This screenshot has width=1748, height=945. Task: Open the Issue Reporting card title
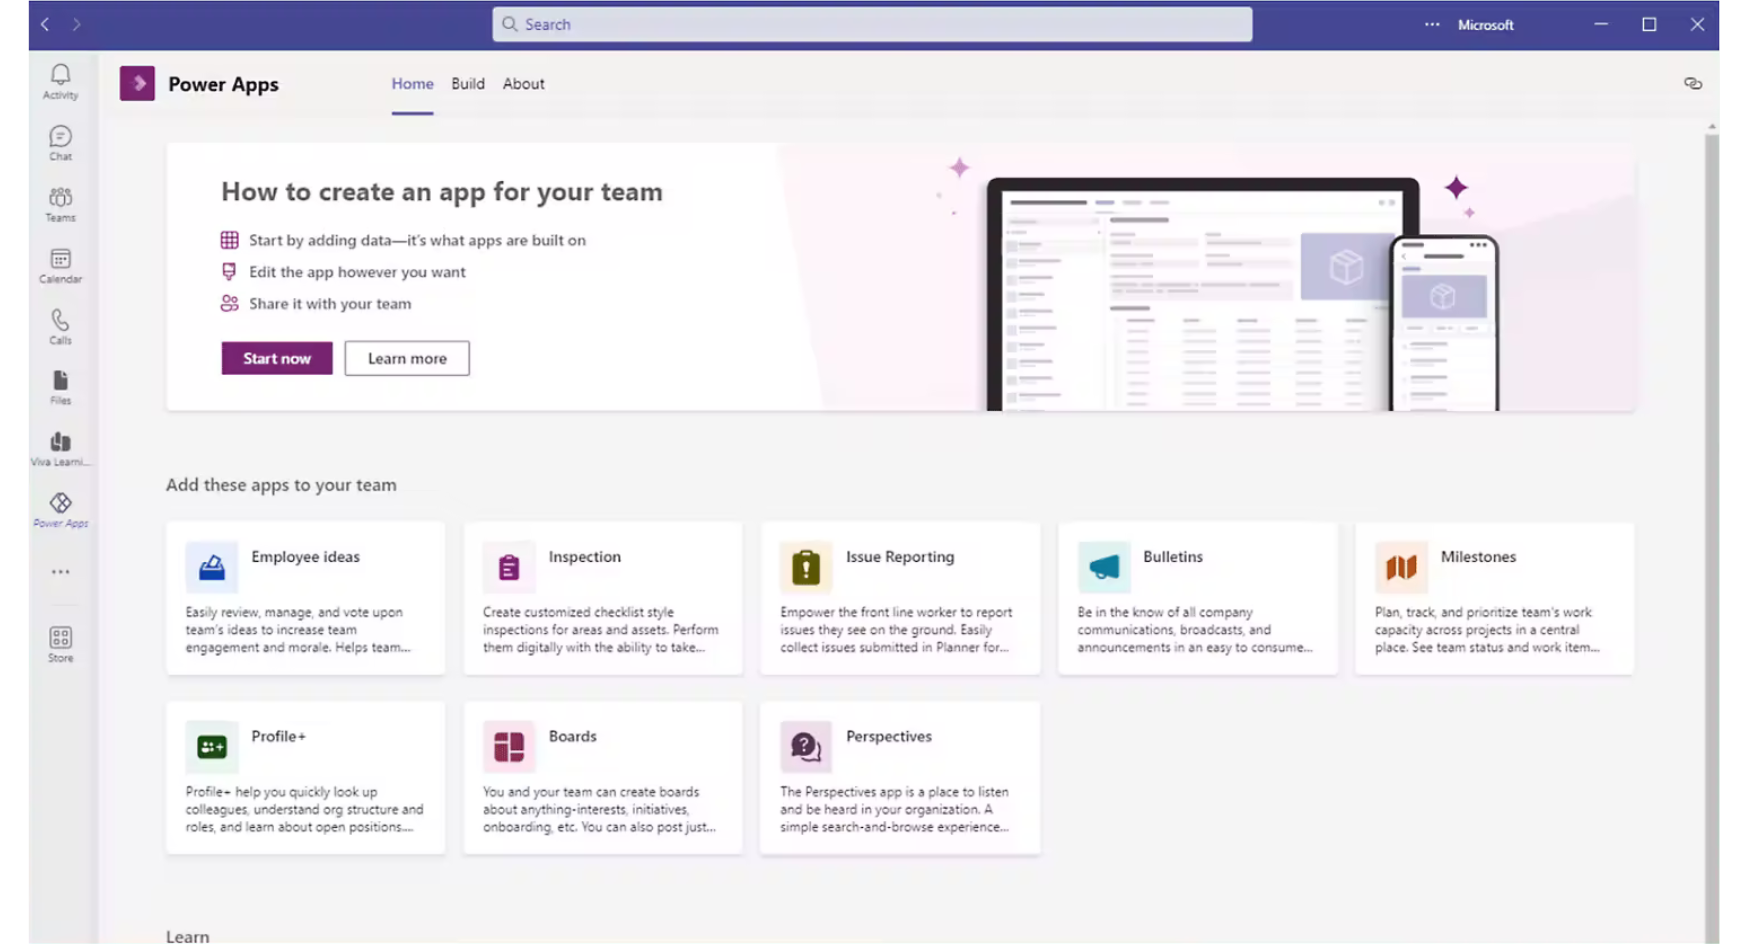(900, 557)
